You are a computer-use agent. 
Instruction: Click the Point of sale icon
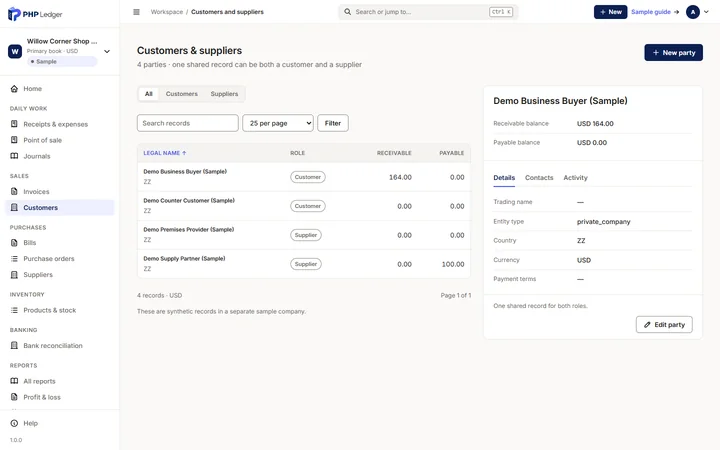point(14,140)
